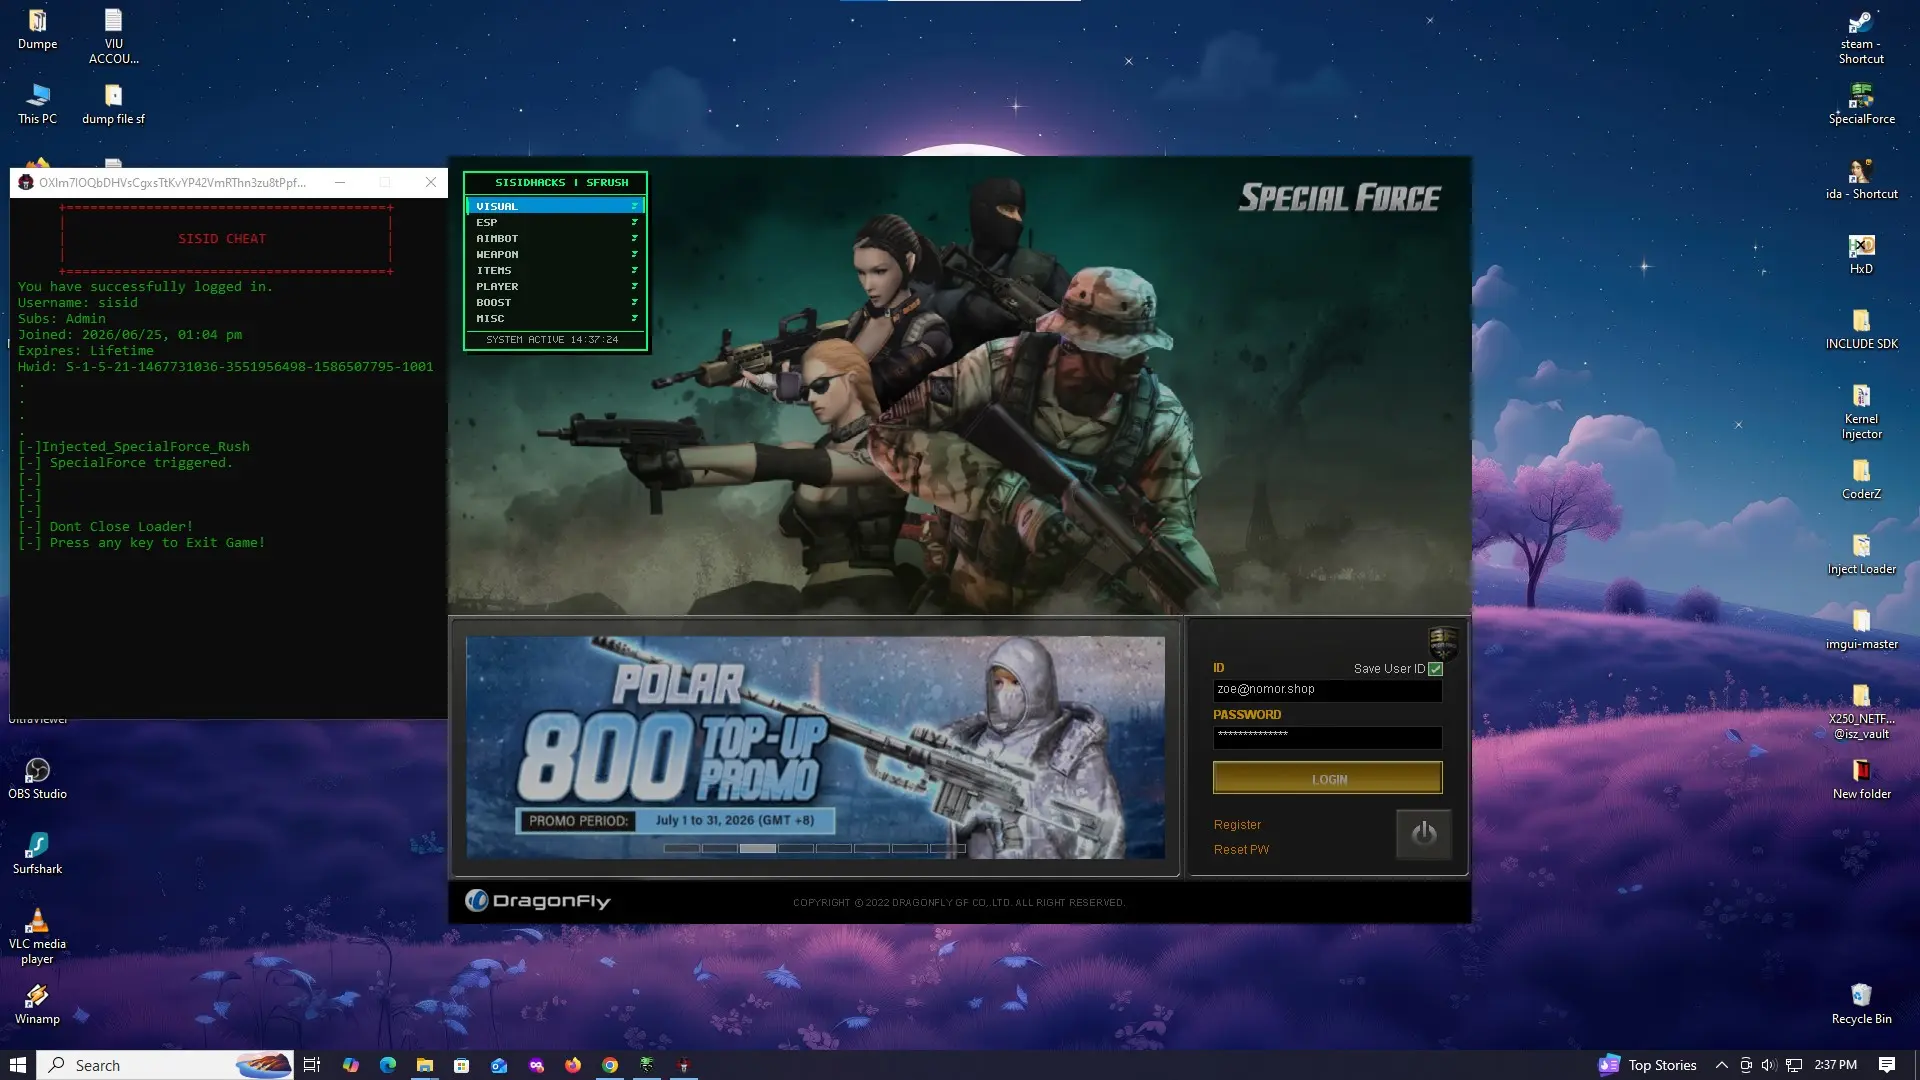Launch OBS Studio from the desktop
Screen dimensions: 1920x1080
[x=37, y=779]
